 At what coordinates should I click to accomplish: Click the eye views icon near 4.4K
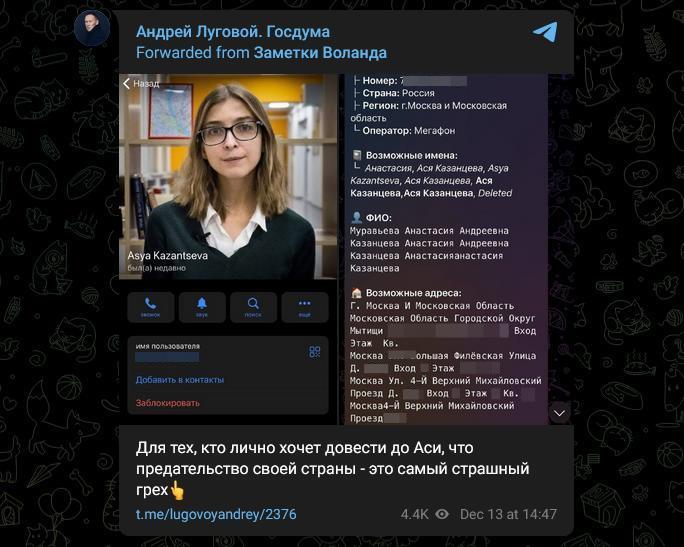pyautogui.click(x=442, y=514)
